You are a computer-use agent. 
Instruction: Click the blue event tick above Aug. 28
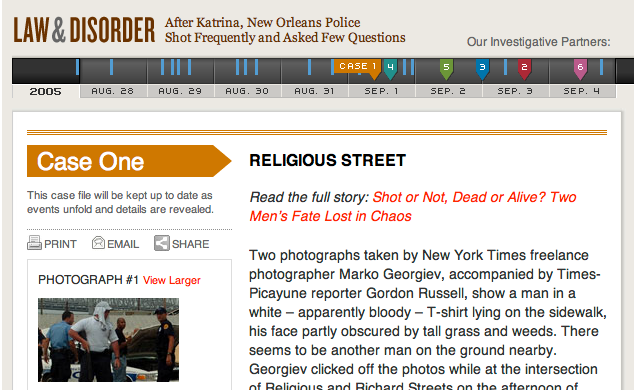pyautogui.click(x=112, y=67)
